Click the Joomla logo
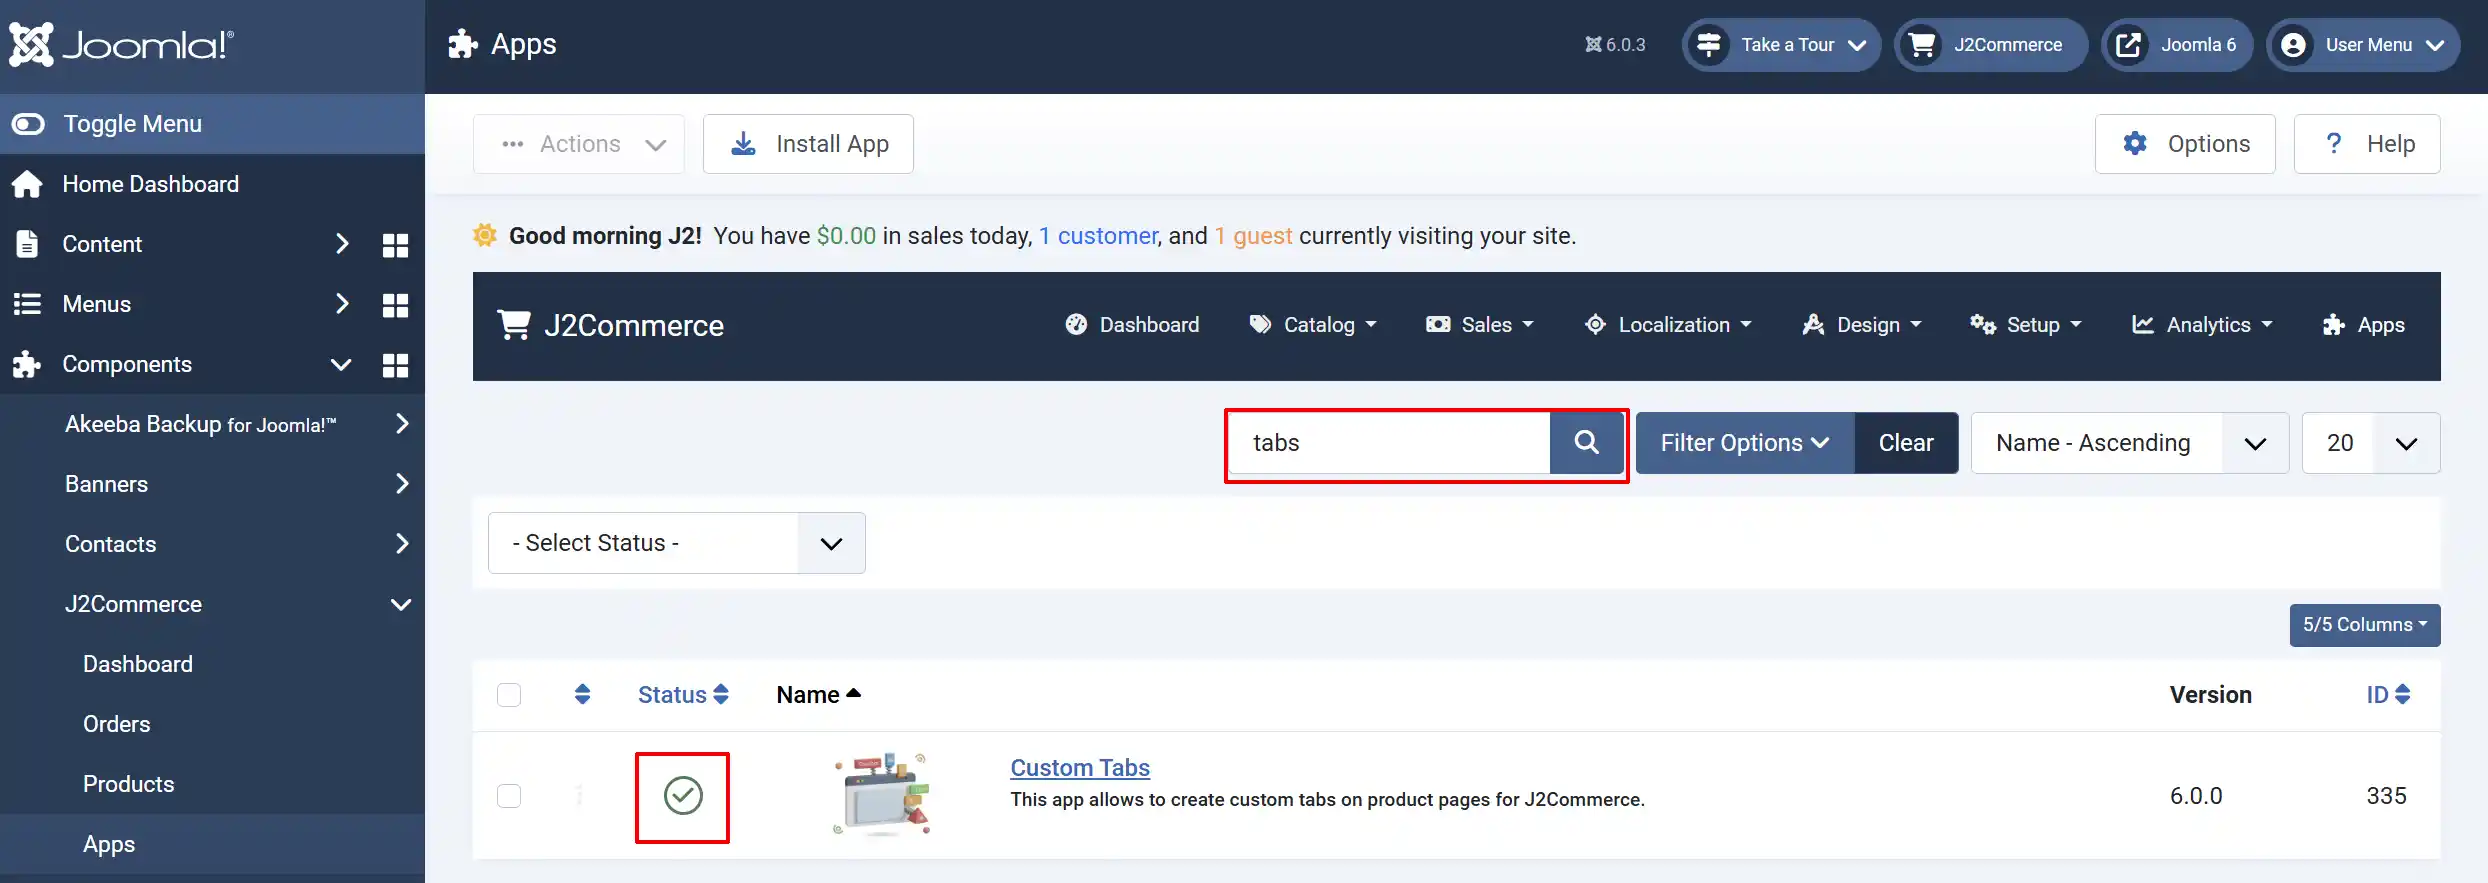2488x883 pixels. point(121,45)
